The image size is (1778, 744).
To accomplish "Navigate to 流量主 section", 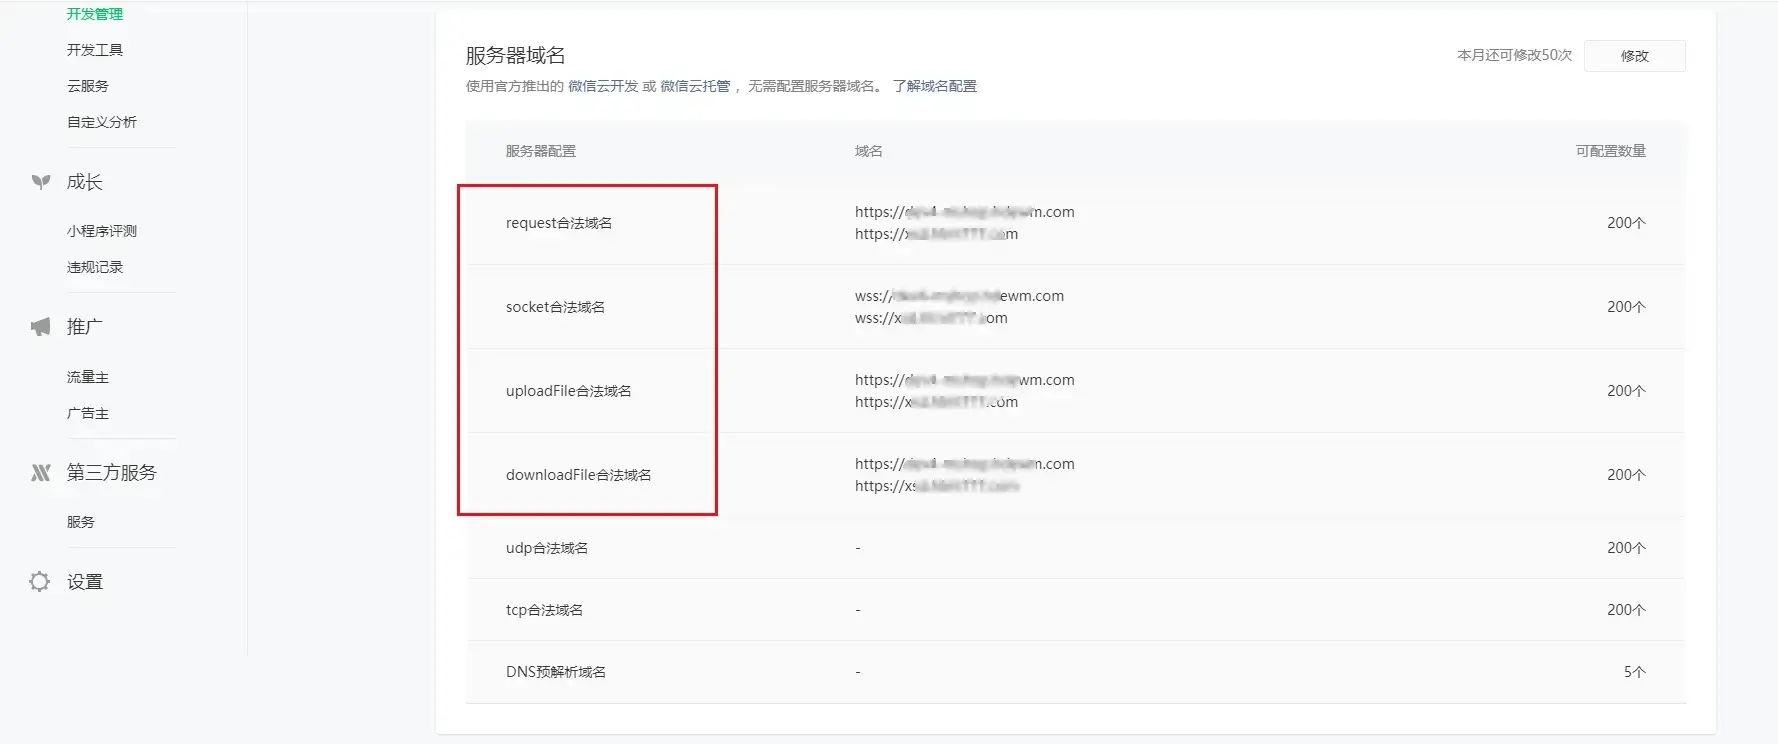I will click(88, 377).
